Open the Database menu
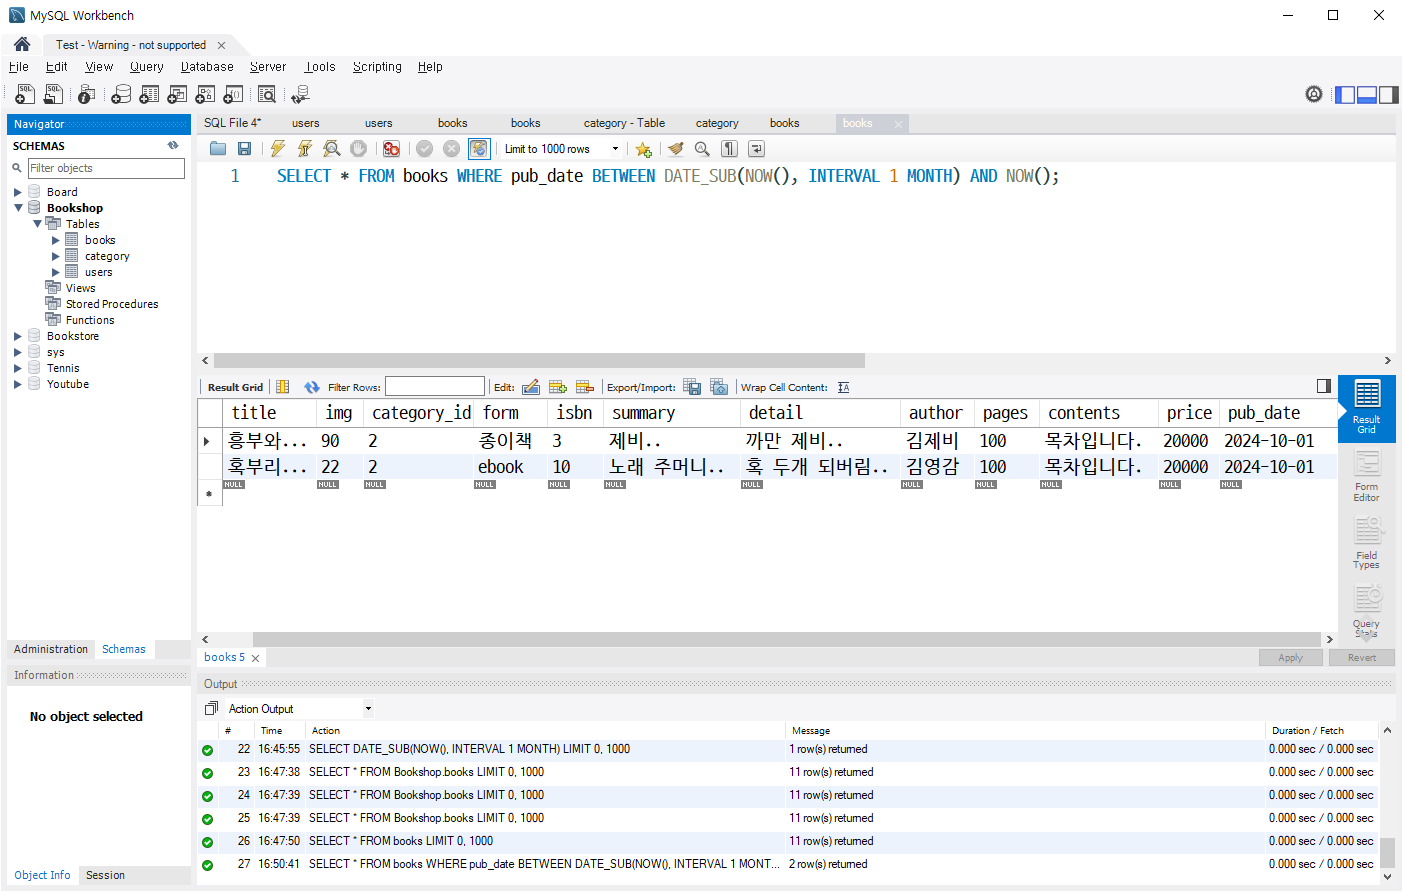1403x892 pixels. pyautogui.click(x=207, y=67)
